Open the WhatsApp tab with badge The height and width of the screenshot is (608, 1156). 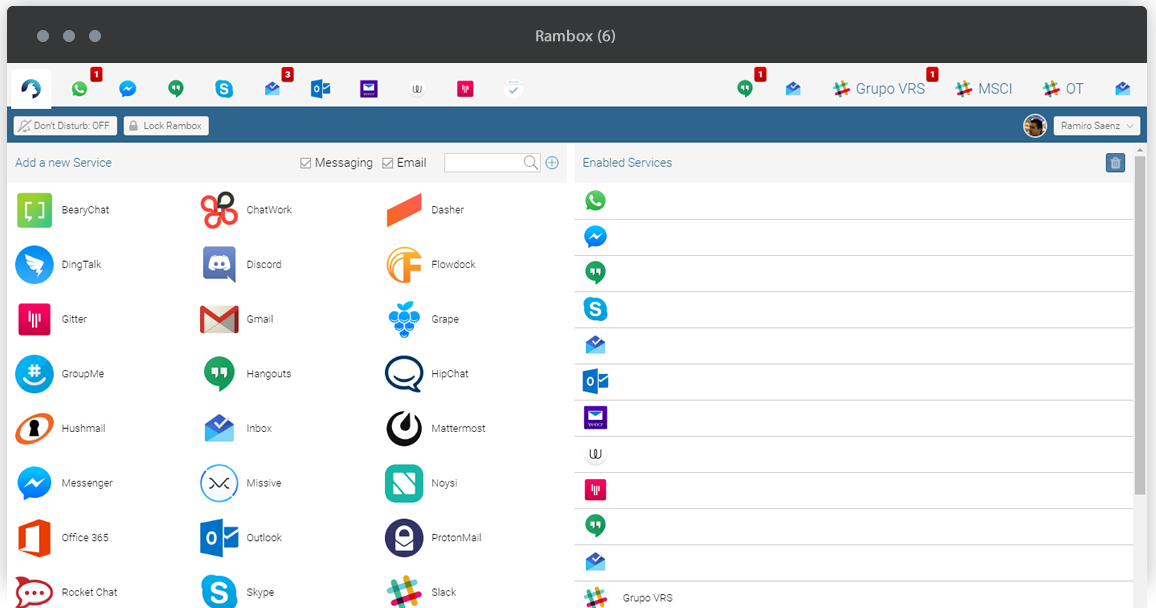(x=80, y=89)
